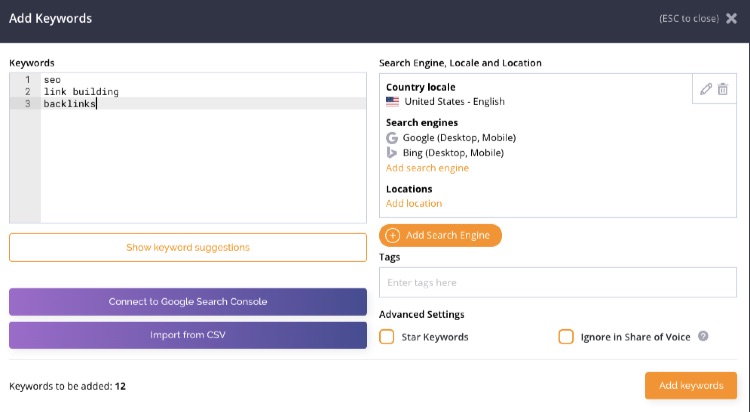750x412 pixels.
Task: Click the Add location link
Action: click(414, 203)
